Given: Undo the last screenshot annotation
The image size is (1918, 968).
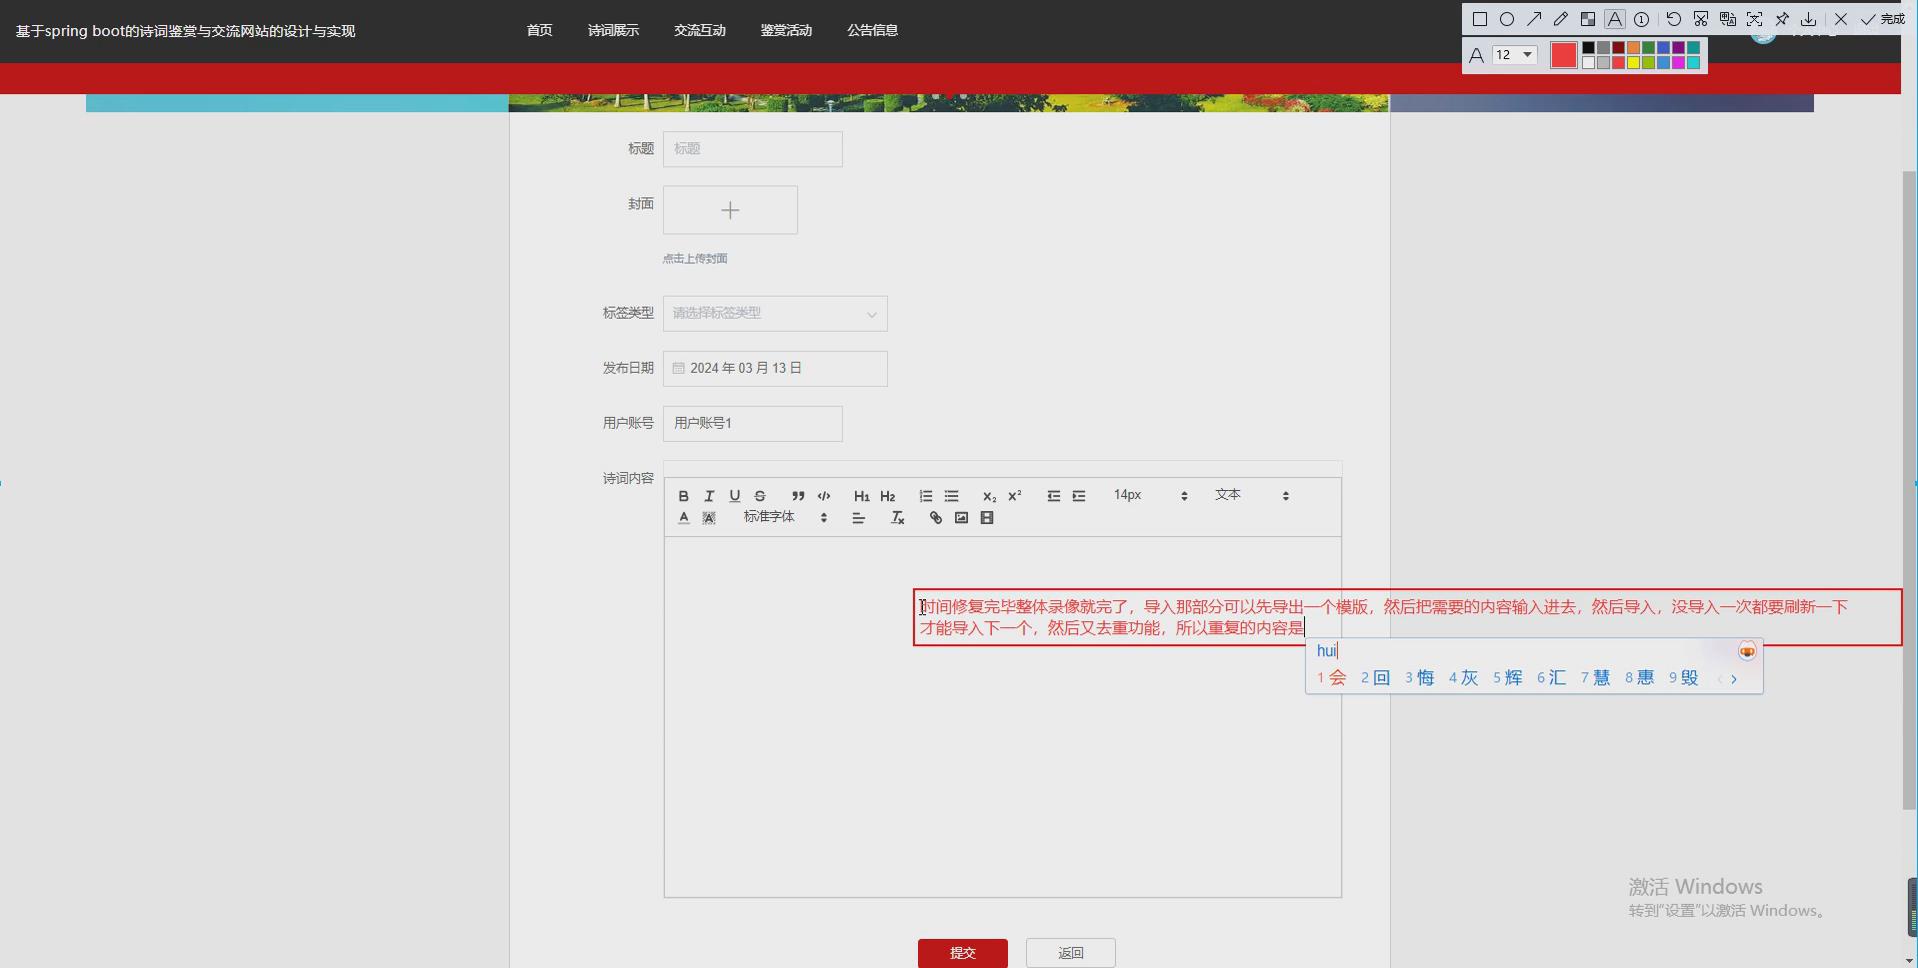Looking at the screenshot, I should point(1674,19).
